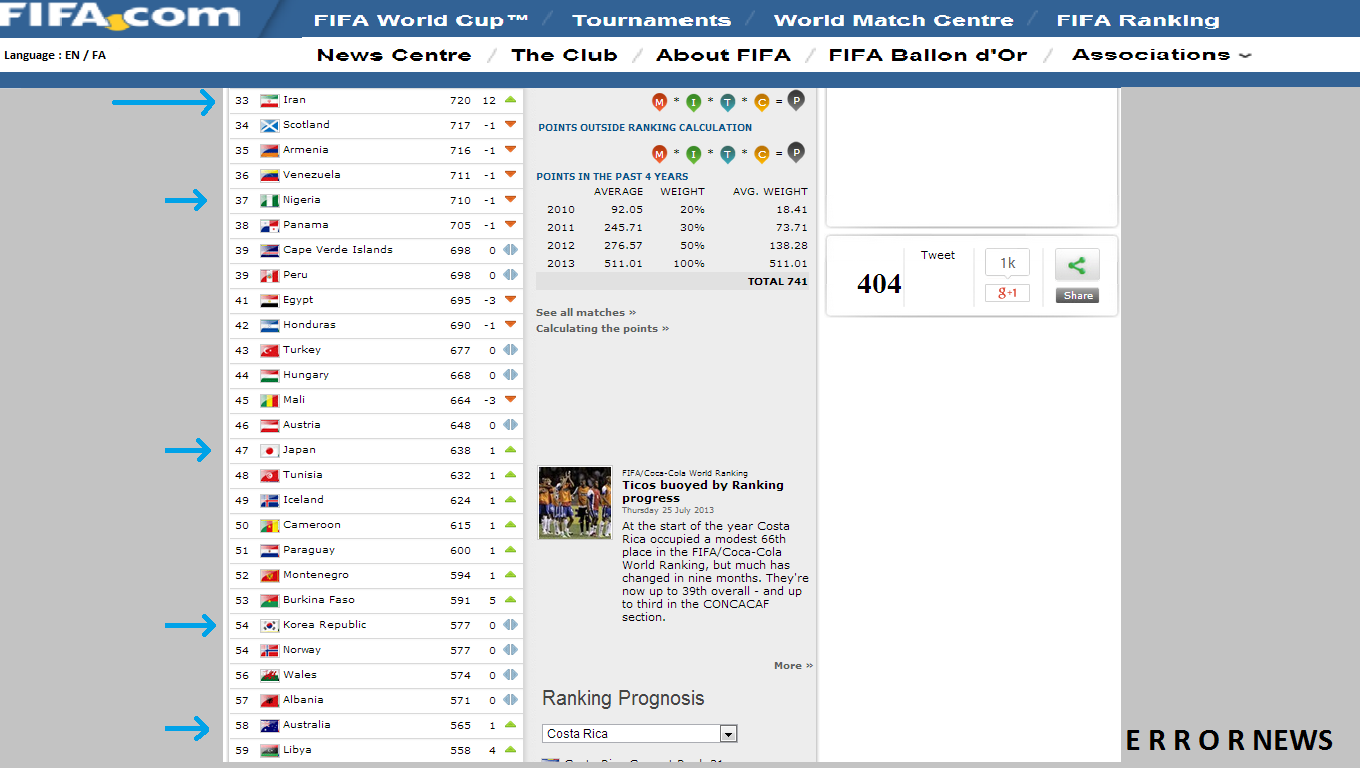The width and height of the screenshot is (1360, 768).
Task: Click the Honduras flag icon
Action: (269, 326)
